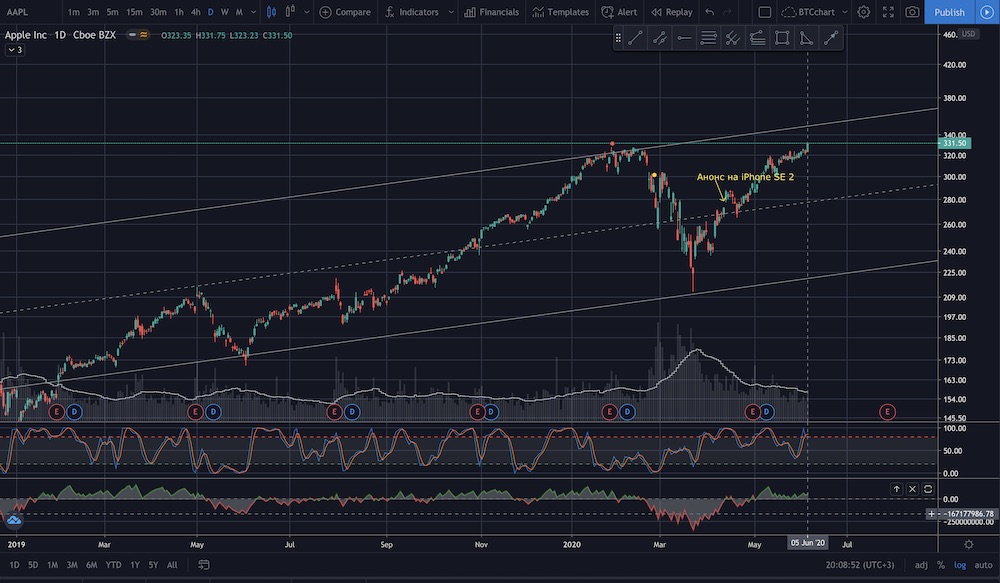Take a chart snapshot with camera icon
The height and width of the screenshot is (583, 1000).
point(913,11)
